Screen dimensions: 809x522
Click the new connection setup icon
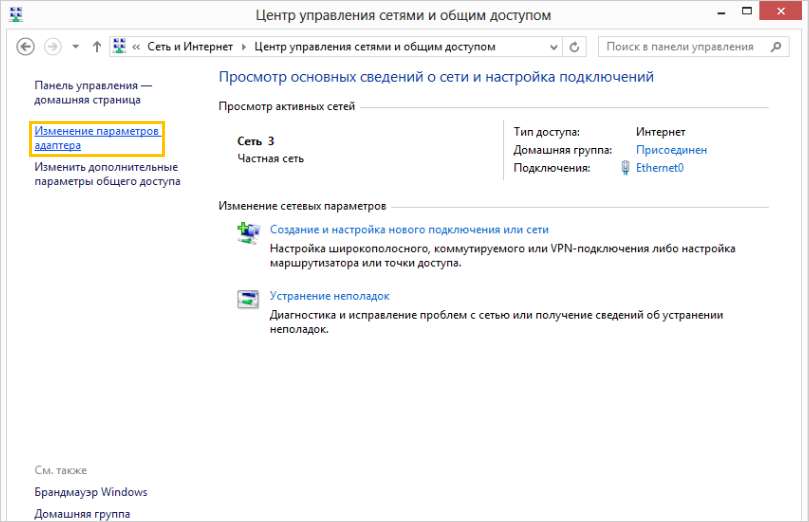point(247,232)
